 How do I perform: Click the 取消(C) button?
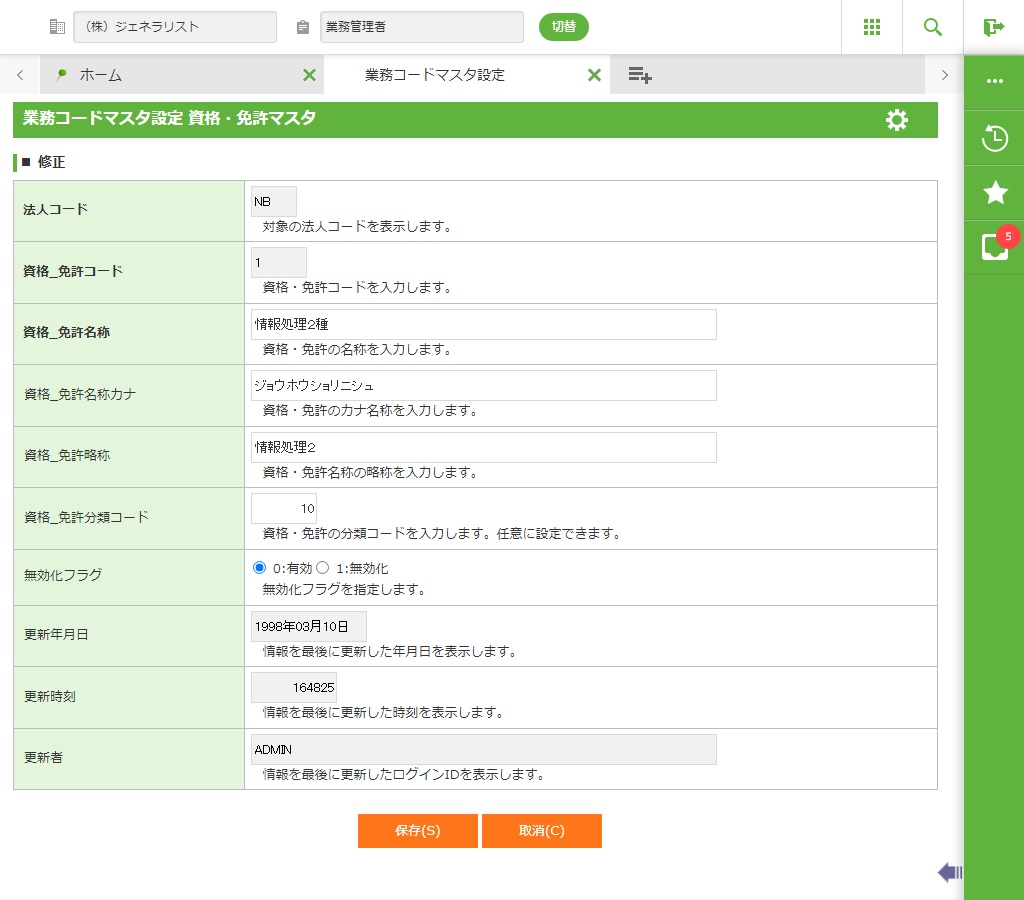[x=541, y=831]
